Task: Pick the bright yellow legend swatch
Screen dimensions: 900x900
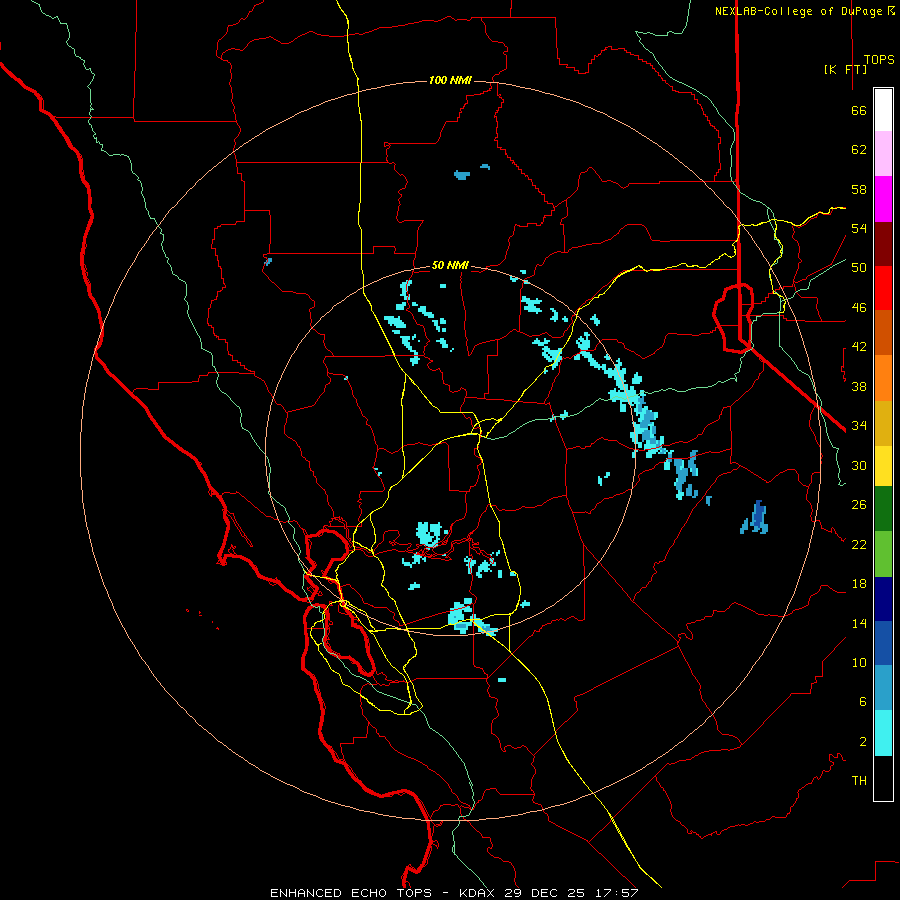Action: (x=883, y=466)
